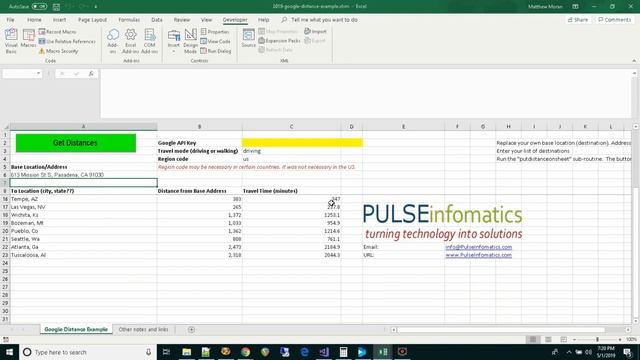Open Calculator from the taskbar
The height and width of the screenshot is (360, 640).
343,352
